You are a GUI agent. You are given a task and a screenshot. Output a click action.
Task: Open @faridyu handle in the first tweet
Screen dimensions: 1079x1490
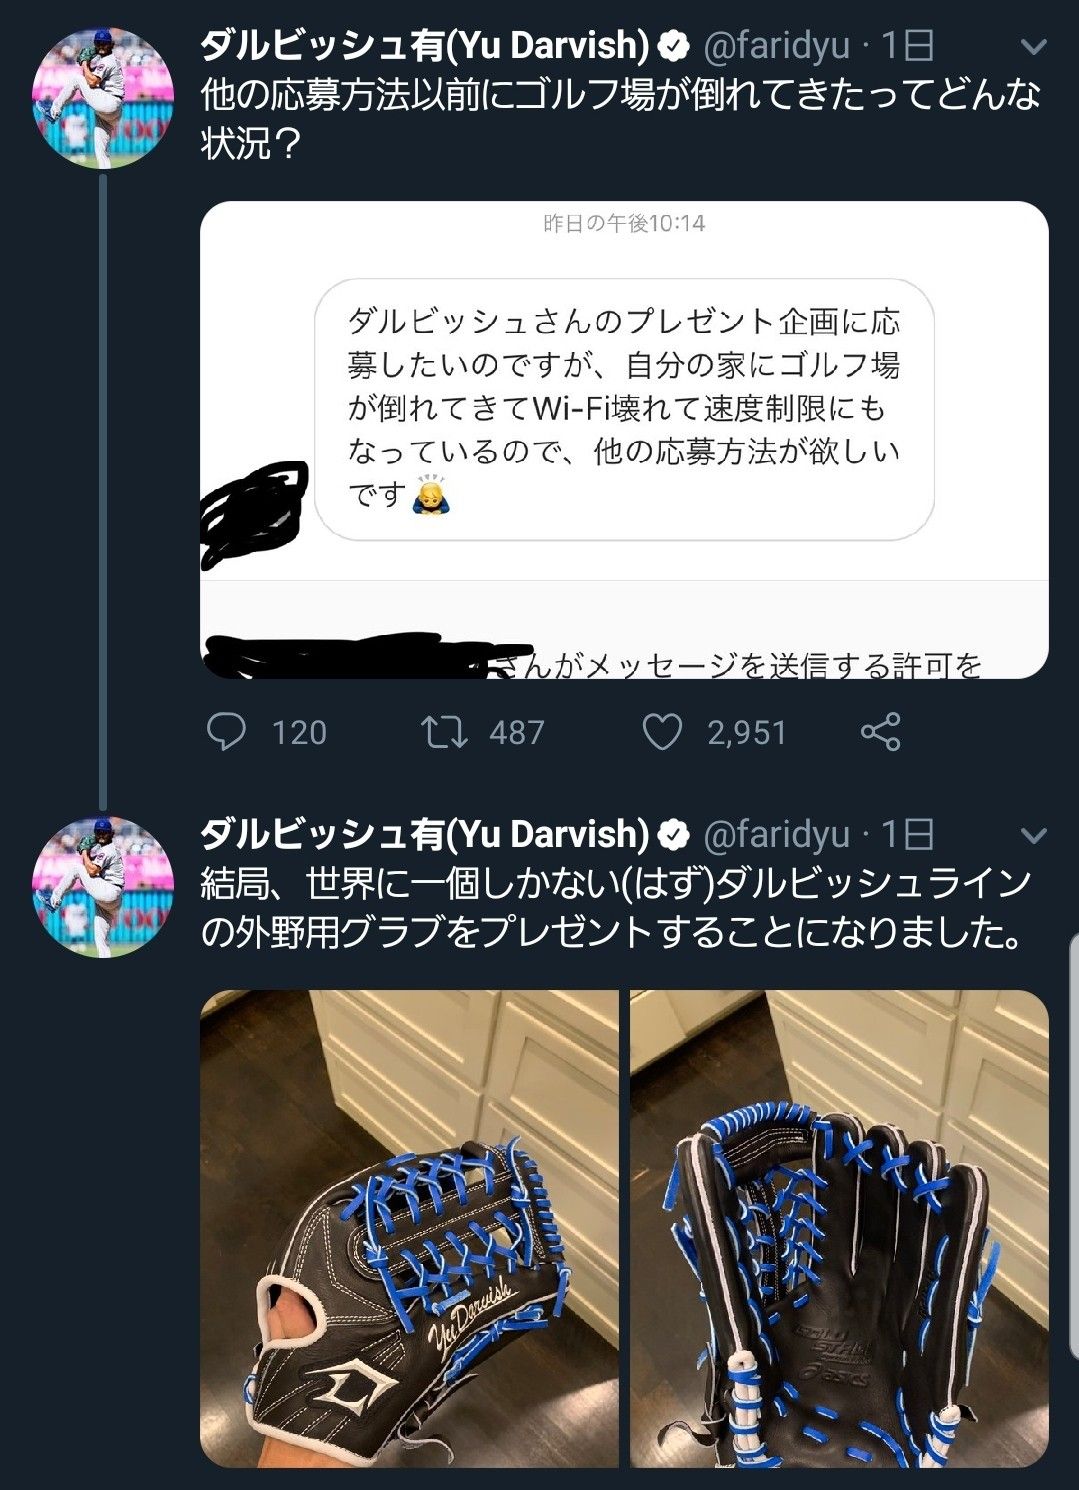(777, 46)
